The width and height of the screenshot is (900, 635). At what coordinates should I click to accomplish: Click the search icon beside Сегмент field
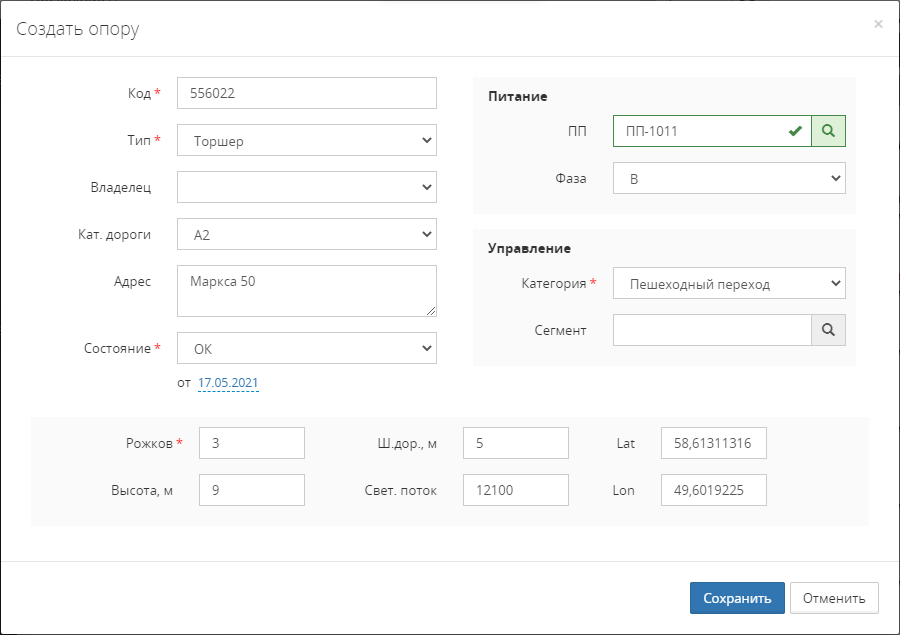click(828, 330)
